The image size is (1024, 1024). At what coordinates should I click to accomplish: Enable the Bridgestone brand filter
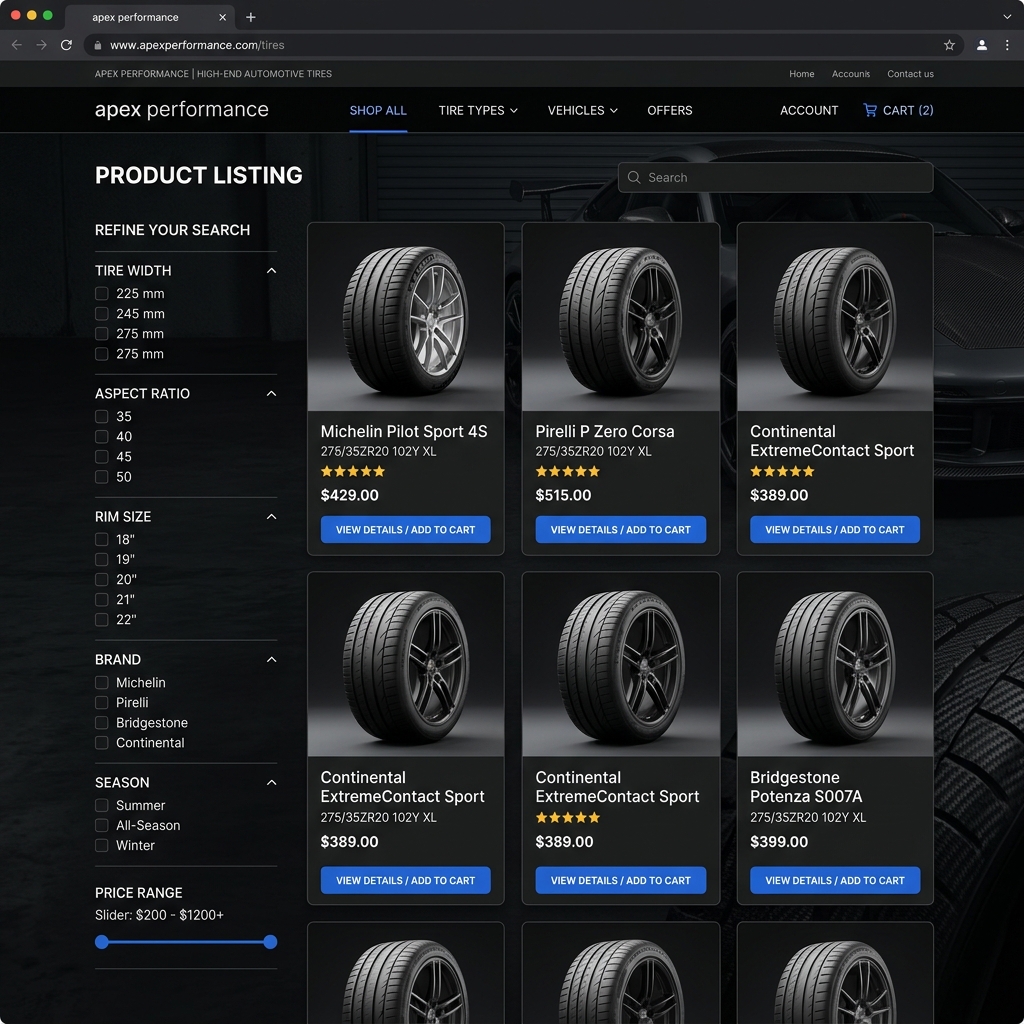click(x=102, y=722)
